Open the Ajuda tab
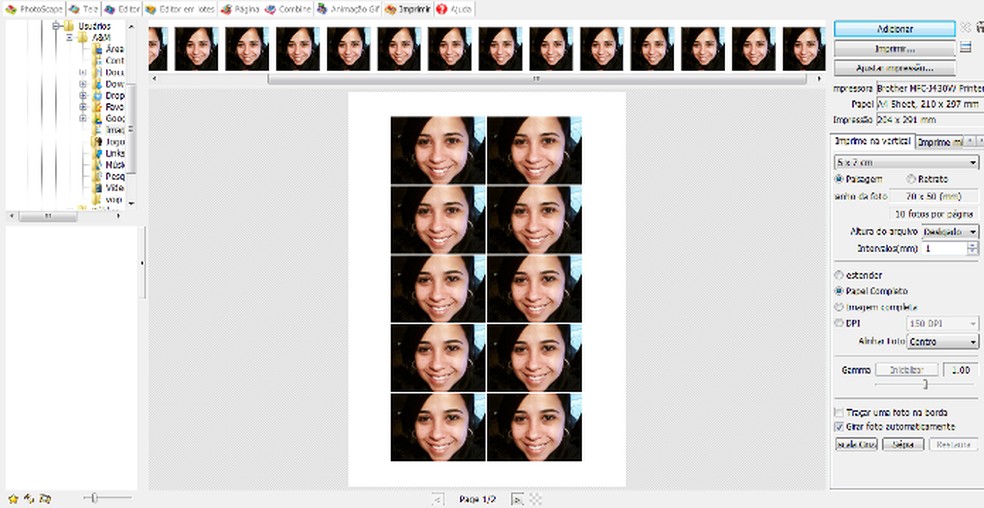The width and height of the screenshot is (984, 508). point(455,9)
